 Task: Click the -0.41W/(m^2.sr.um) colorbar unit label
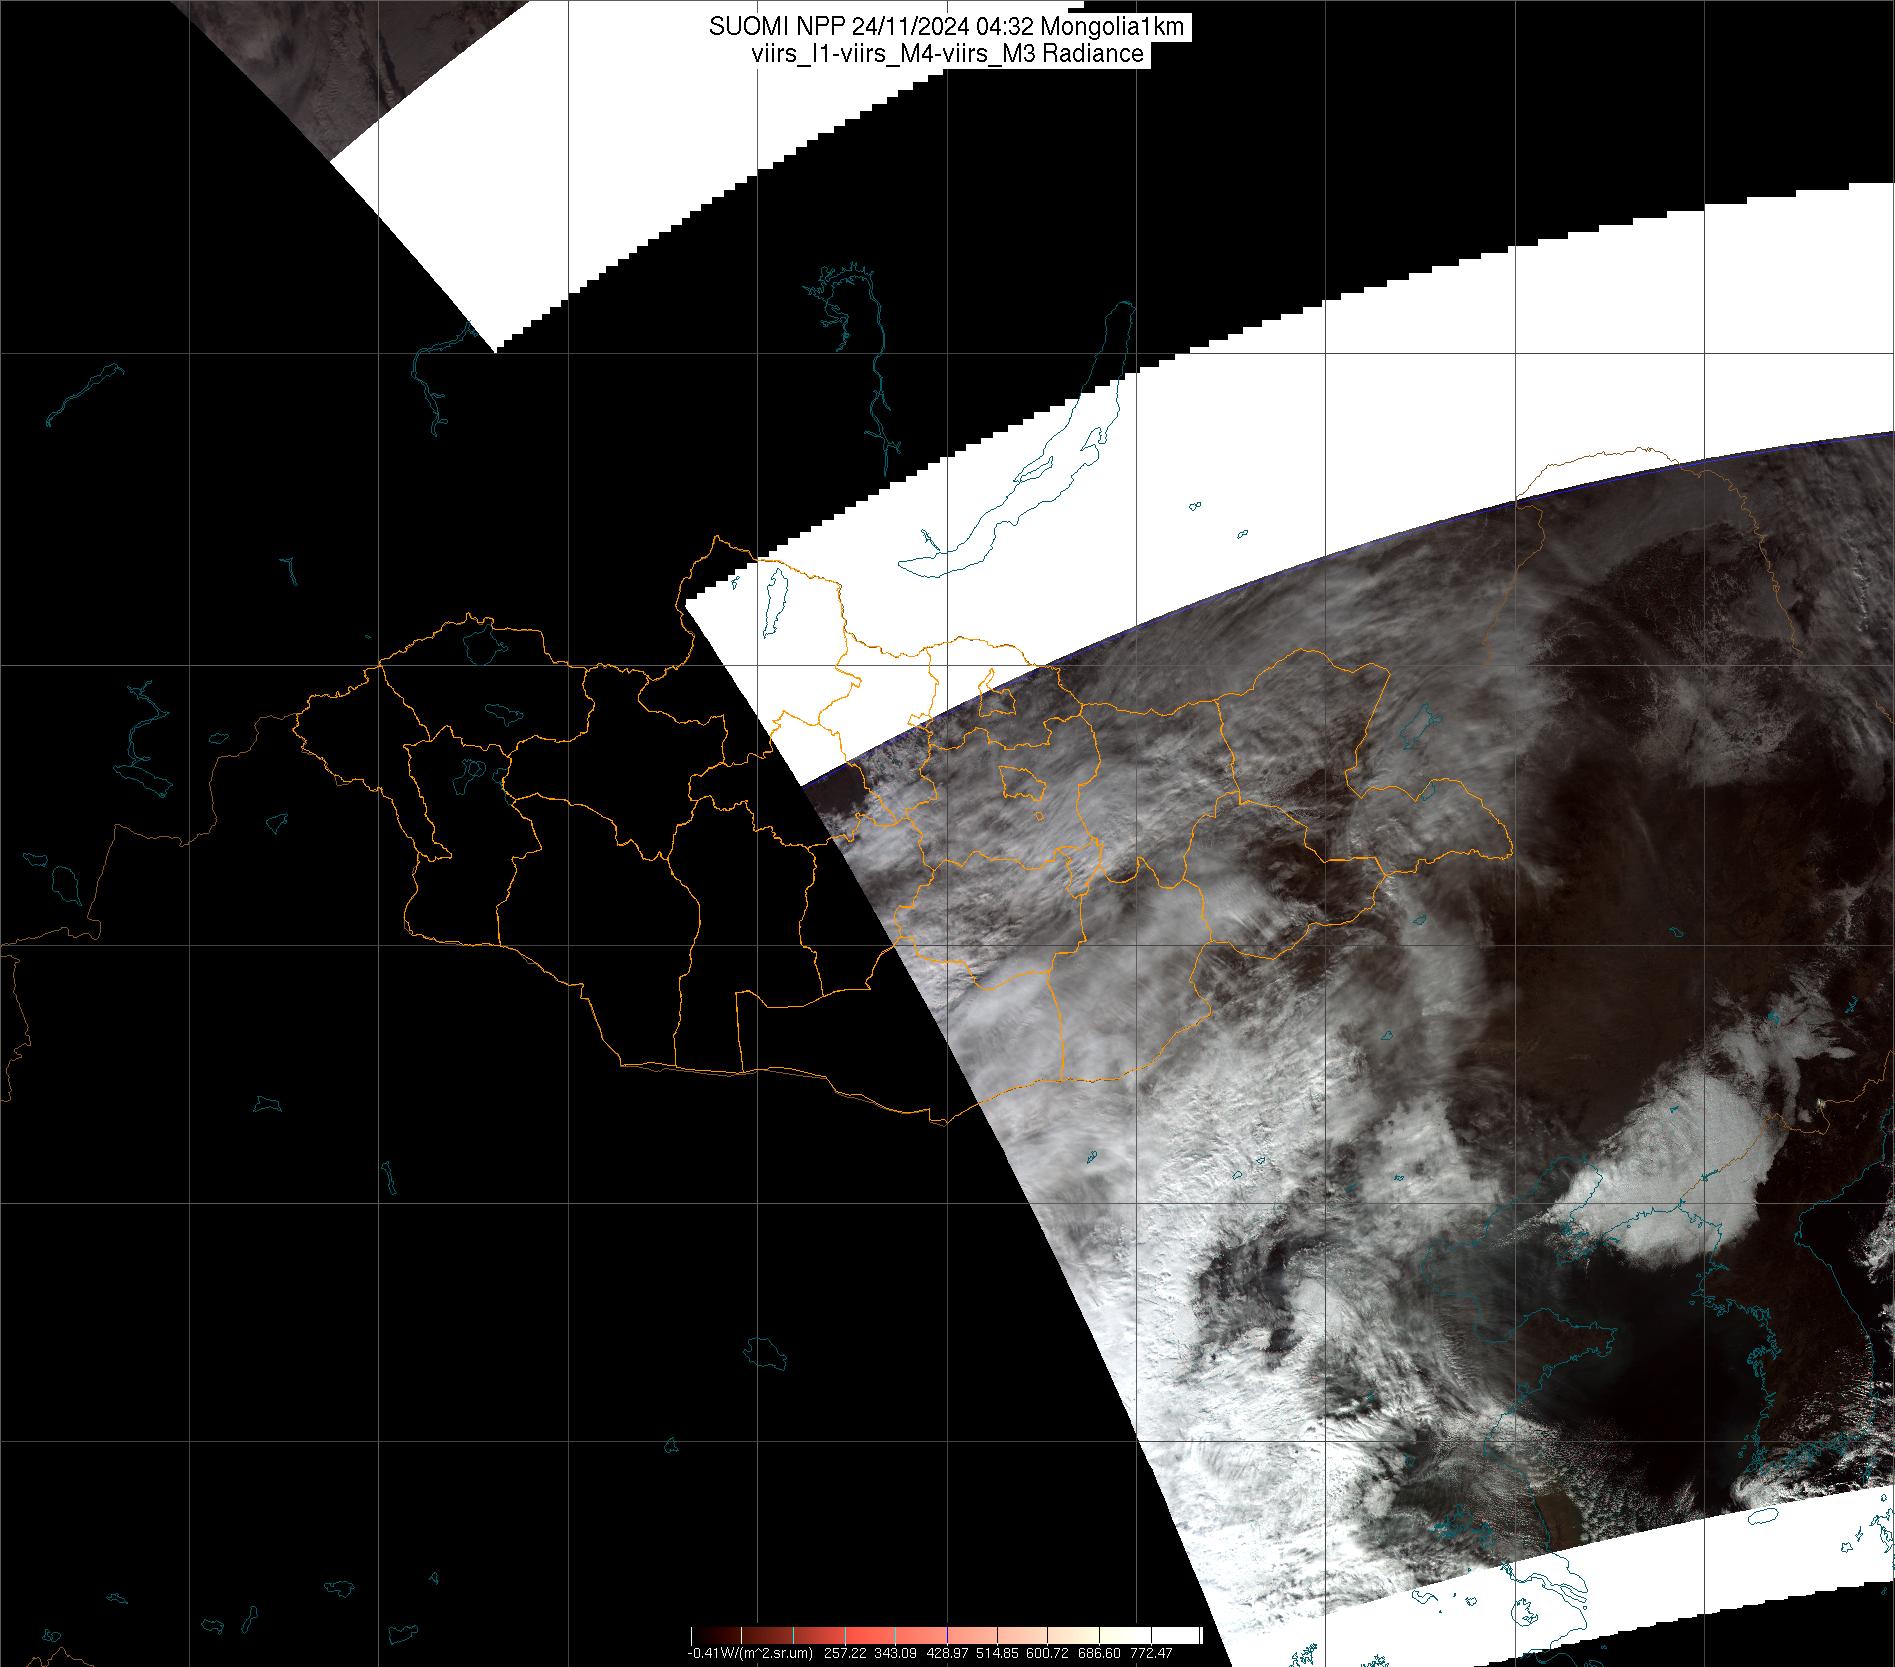(749, 1653)
